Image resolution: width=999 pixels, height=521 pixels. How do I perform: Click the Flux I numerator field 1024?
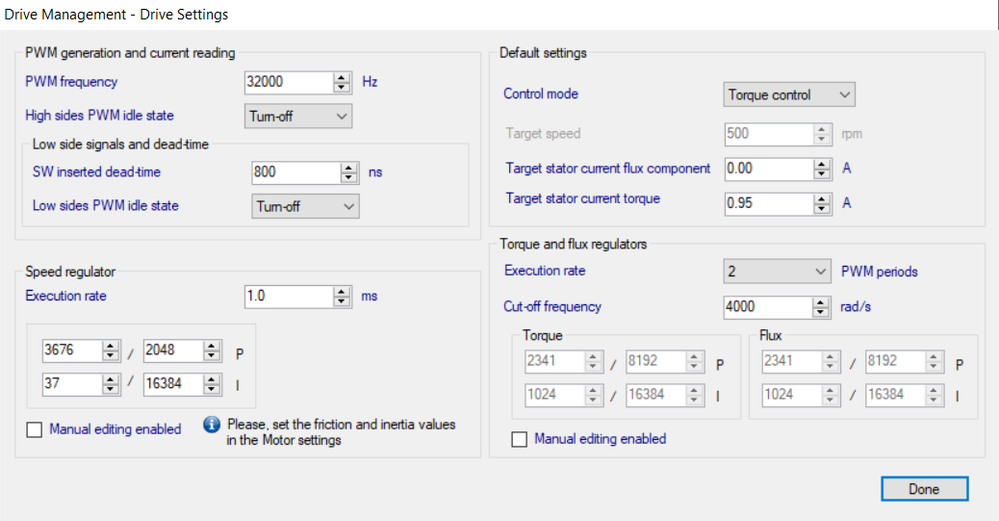click(x=792, y=396)
